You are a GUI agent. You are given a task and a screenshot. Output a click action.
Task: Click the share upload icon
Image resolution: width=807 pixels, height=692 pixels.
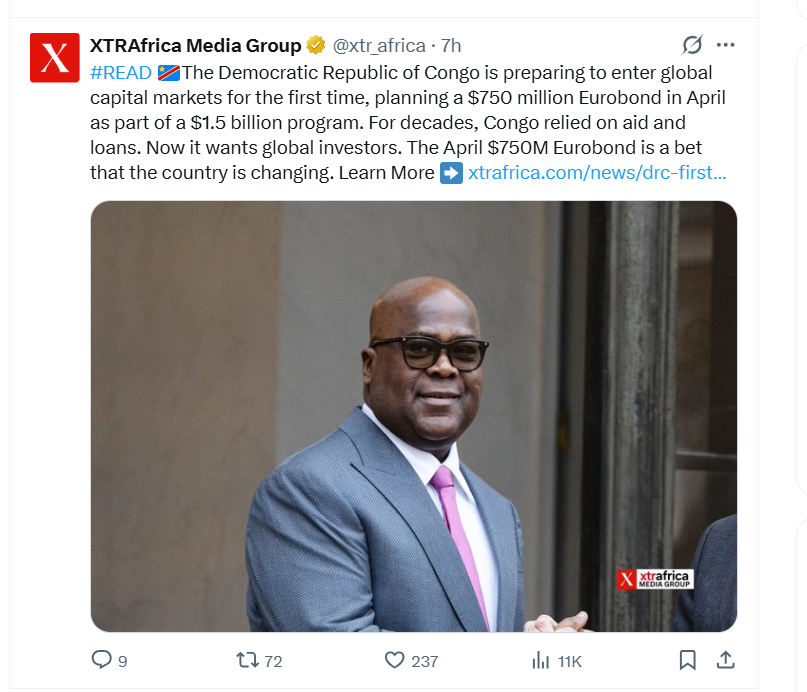725,660
